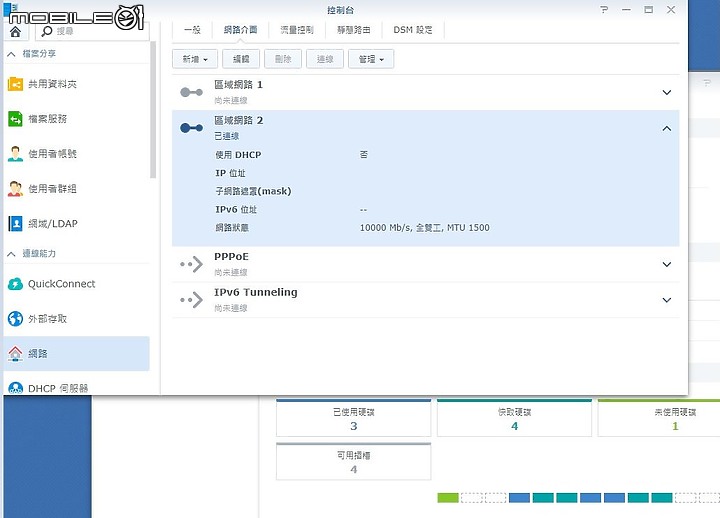
Task: Expand the 區域網路 1 details chevron
Action: 667,92
